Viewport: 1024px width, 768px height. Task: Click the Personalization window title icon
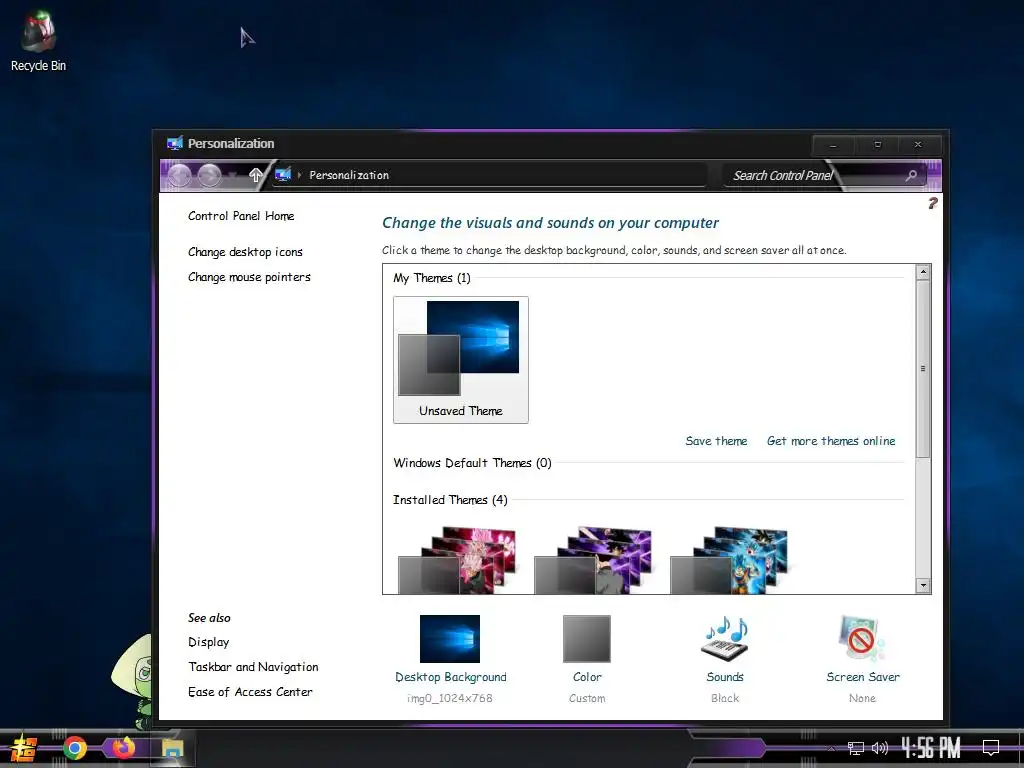[174, 144]
